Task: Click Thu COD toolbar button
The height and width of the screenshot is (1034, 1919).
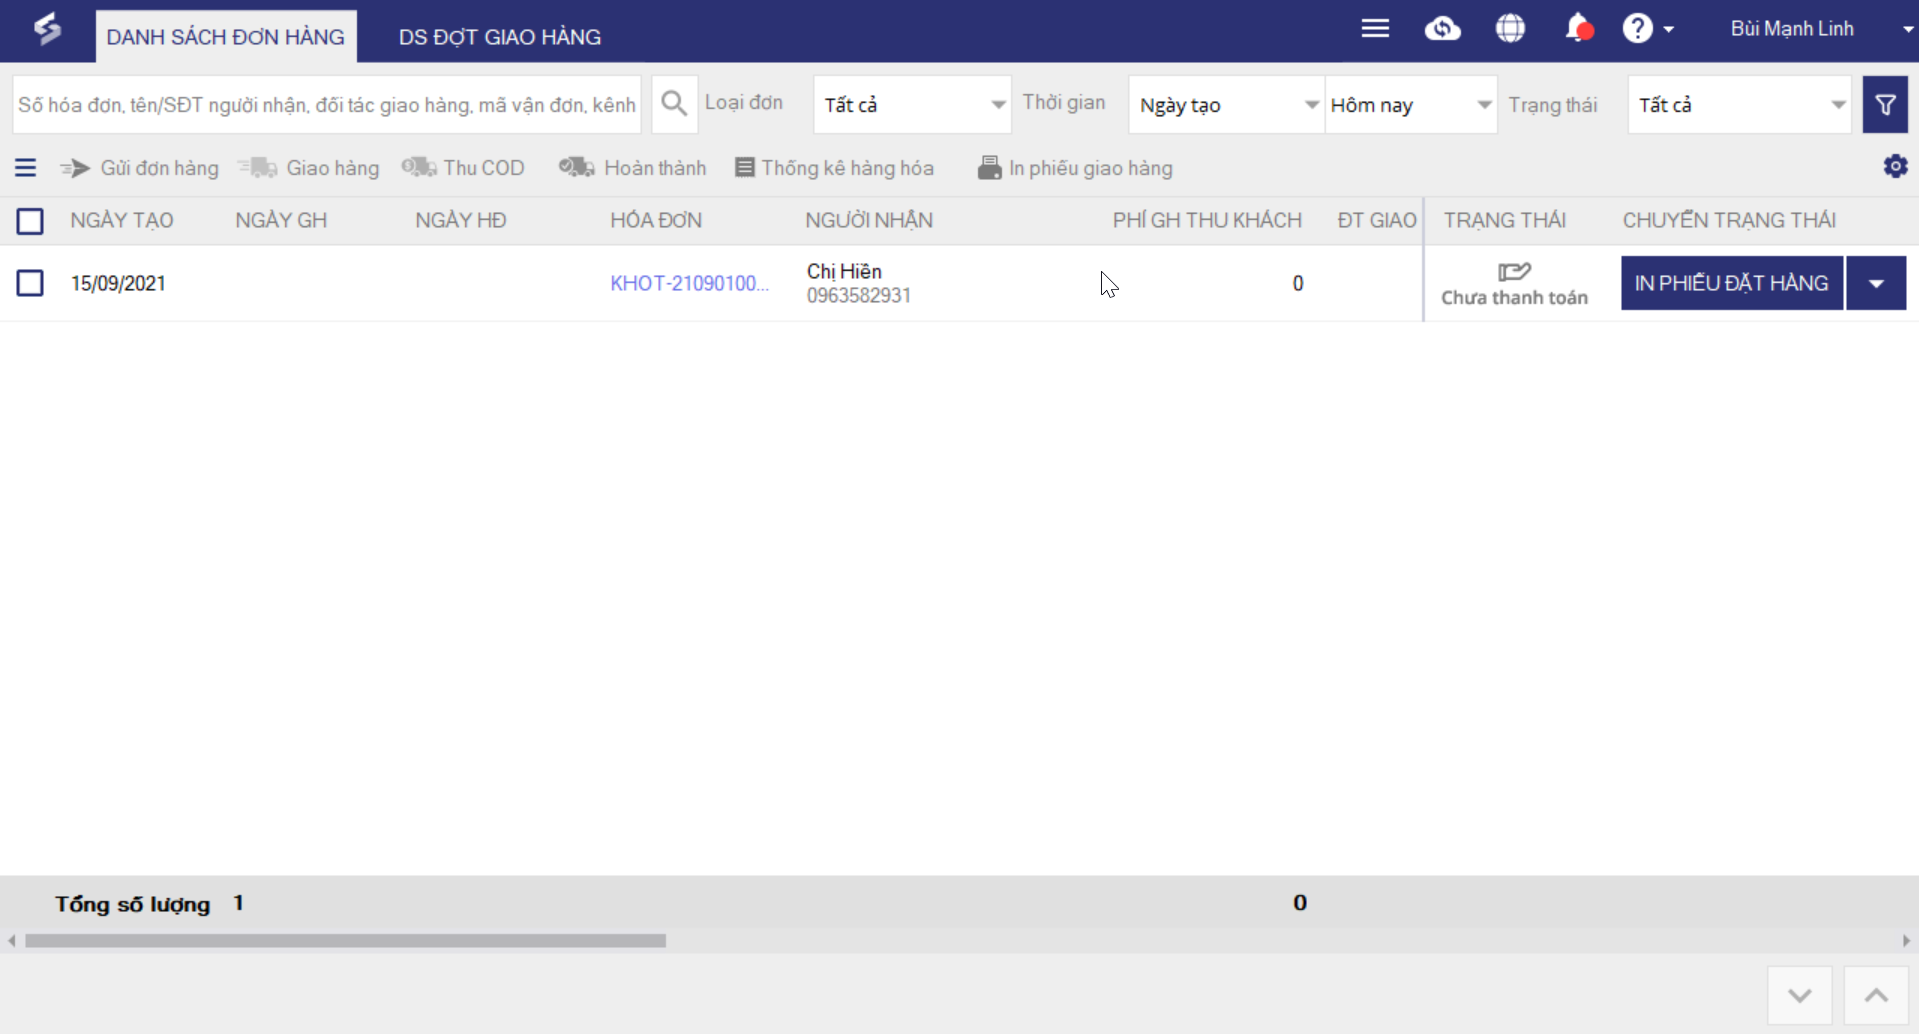Action: [x=463, y=168]
